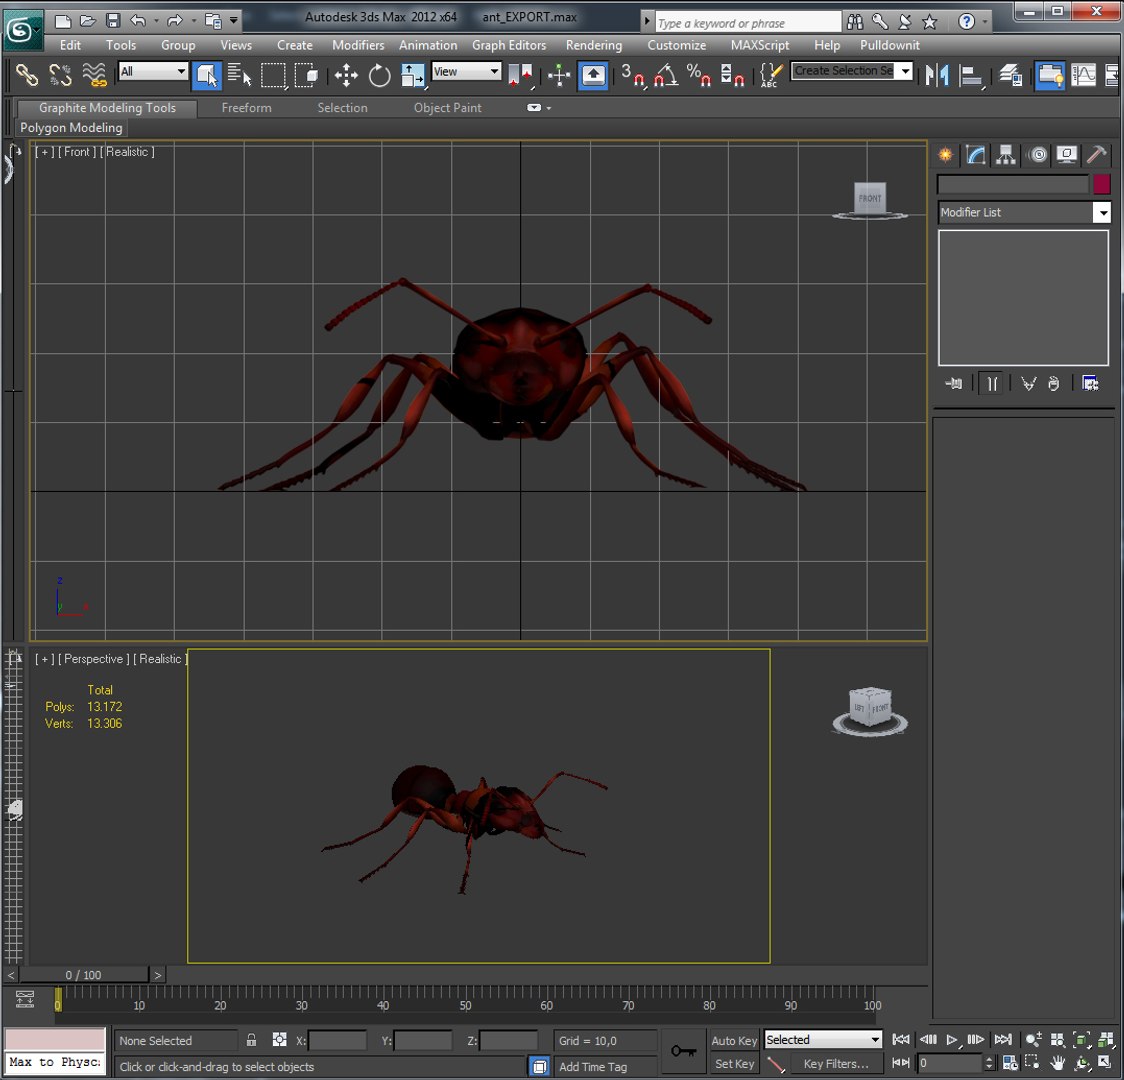Open Curve Editor from toolbar
Screen dimensions: 1124x1080
click(1083, 75)
